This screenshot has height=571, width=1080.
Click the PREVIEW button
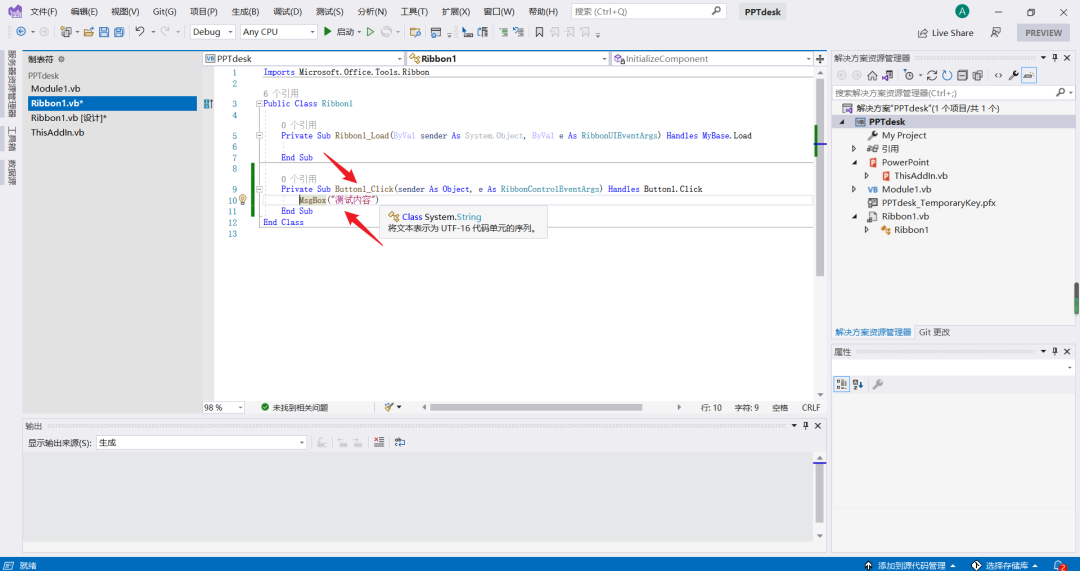click(x=1043, y=32)
